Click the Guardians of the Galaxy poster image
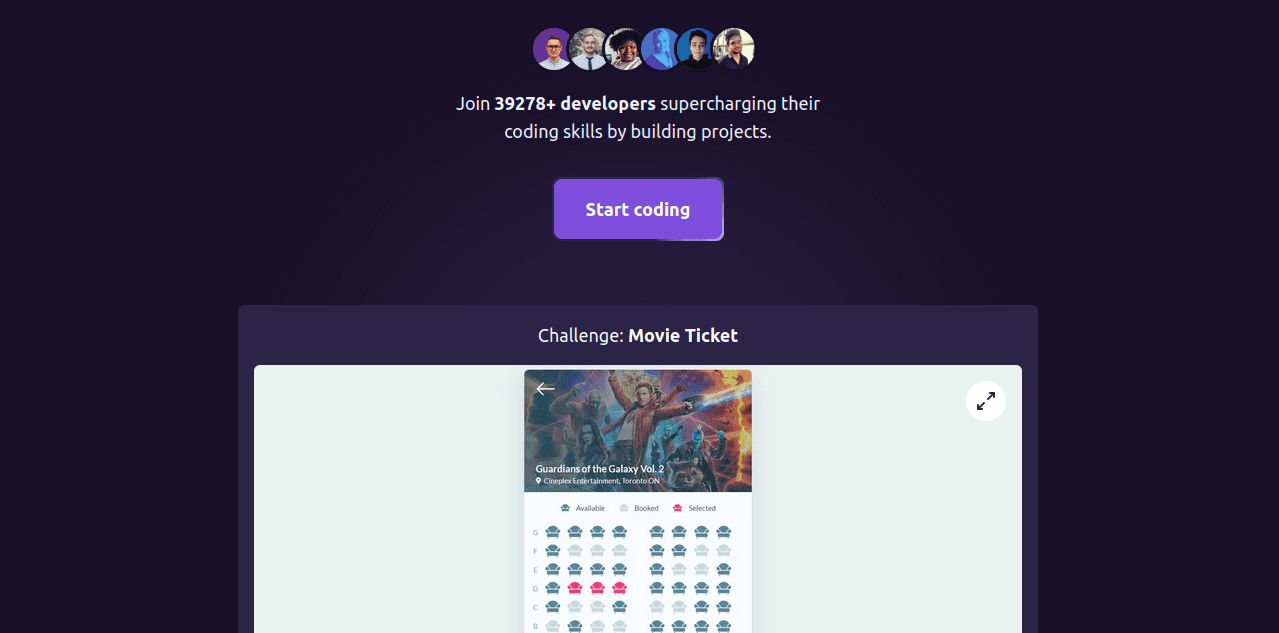Screen dimensions: 1279x633 (638, 431)
